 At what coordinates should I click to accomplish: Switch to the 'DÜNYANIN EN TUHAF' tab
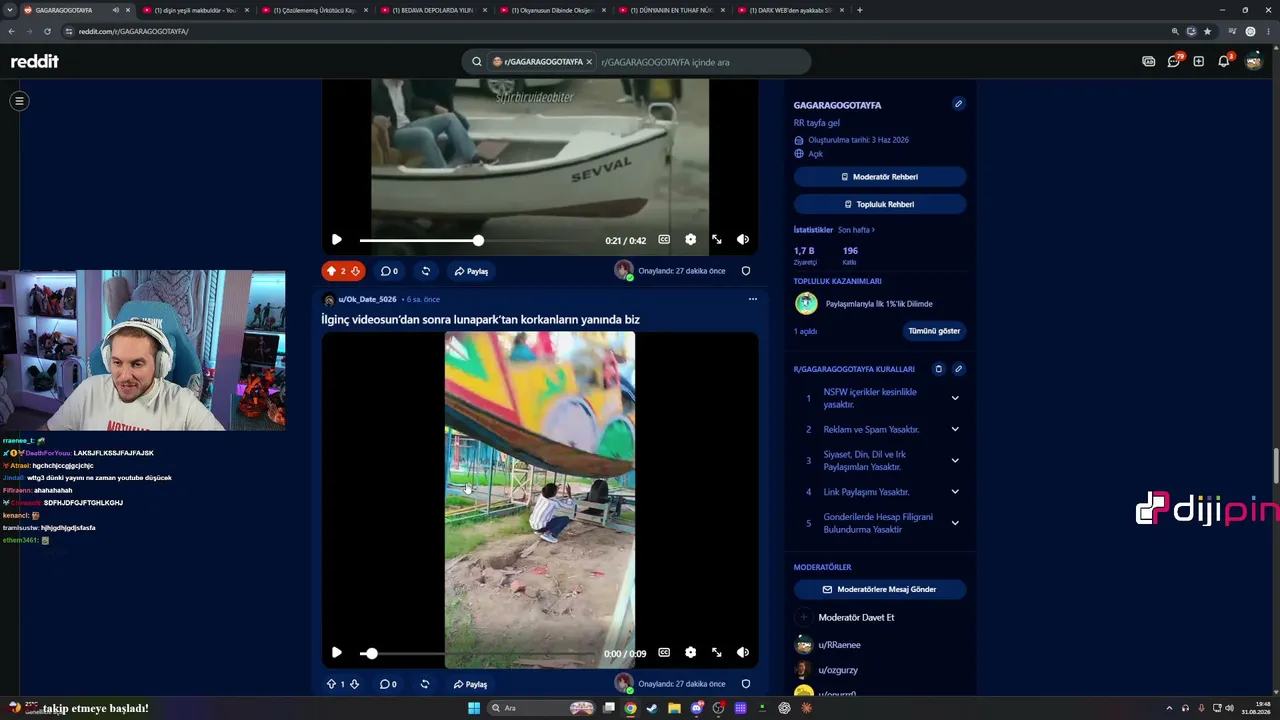click(670, 10)
